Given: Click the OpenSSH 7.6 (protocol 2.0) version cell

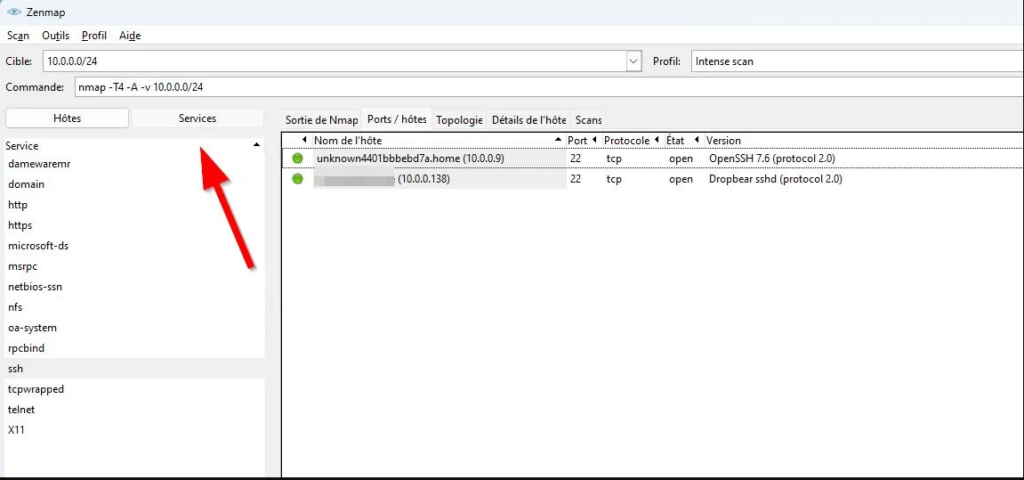Looking at the screenshot, I should tap(772, 158).
